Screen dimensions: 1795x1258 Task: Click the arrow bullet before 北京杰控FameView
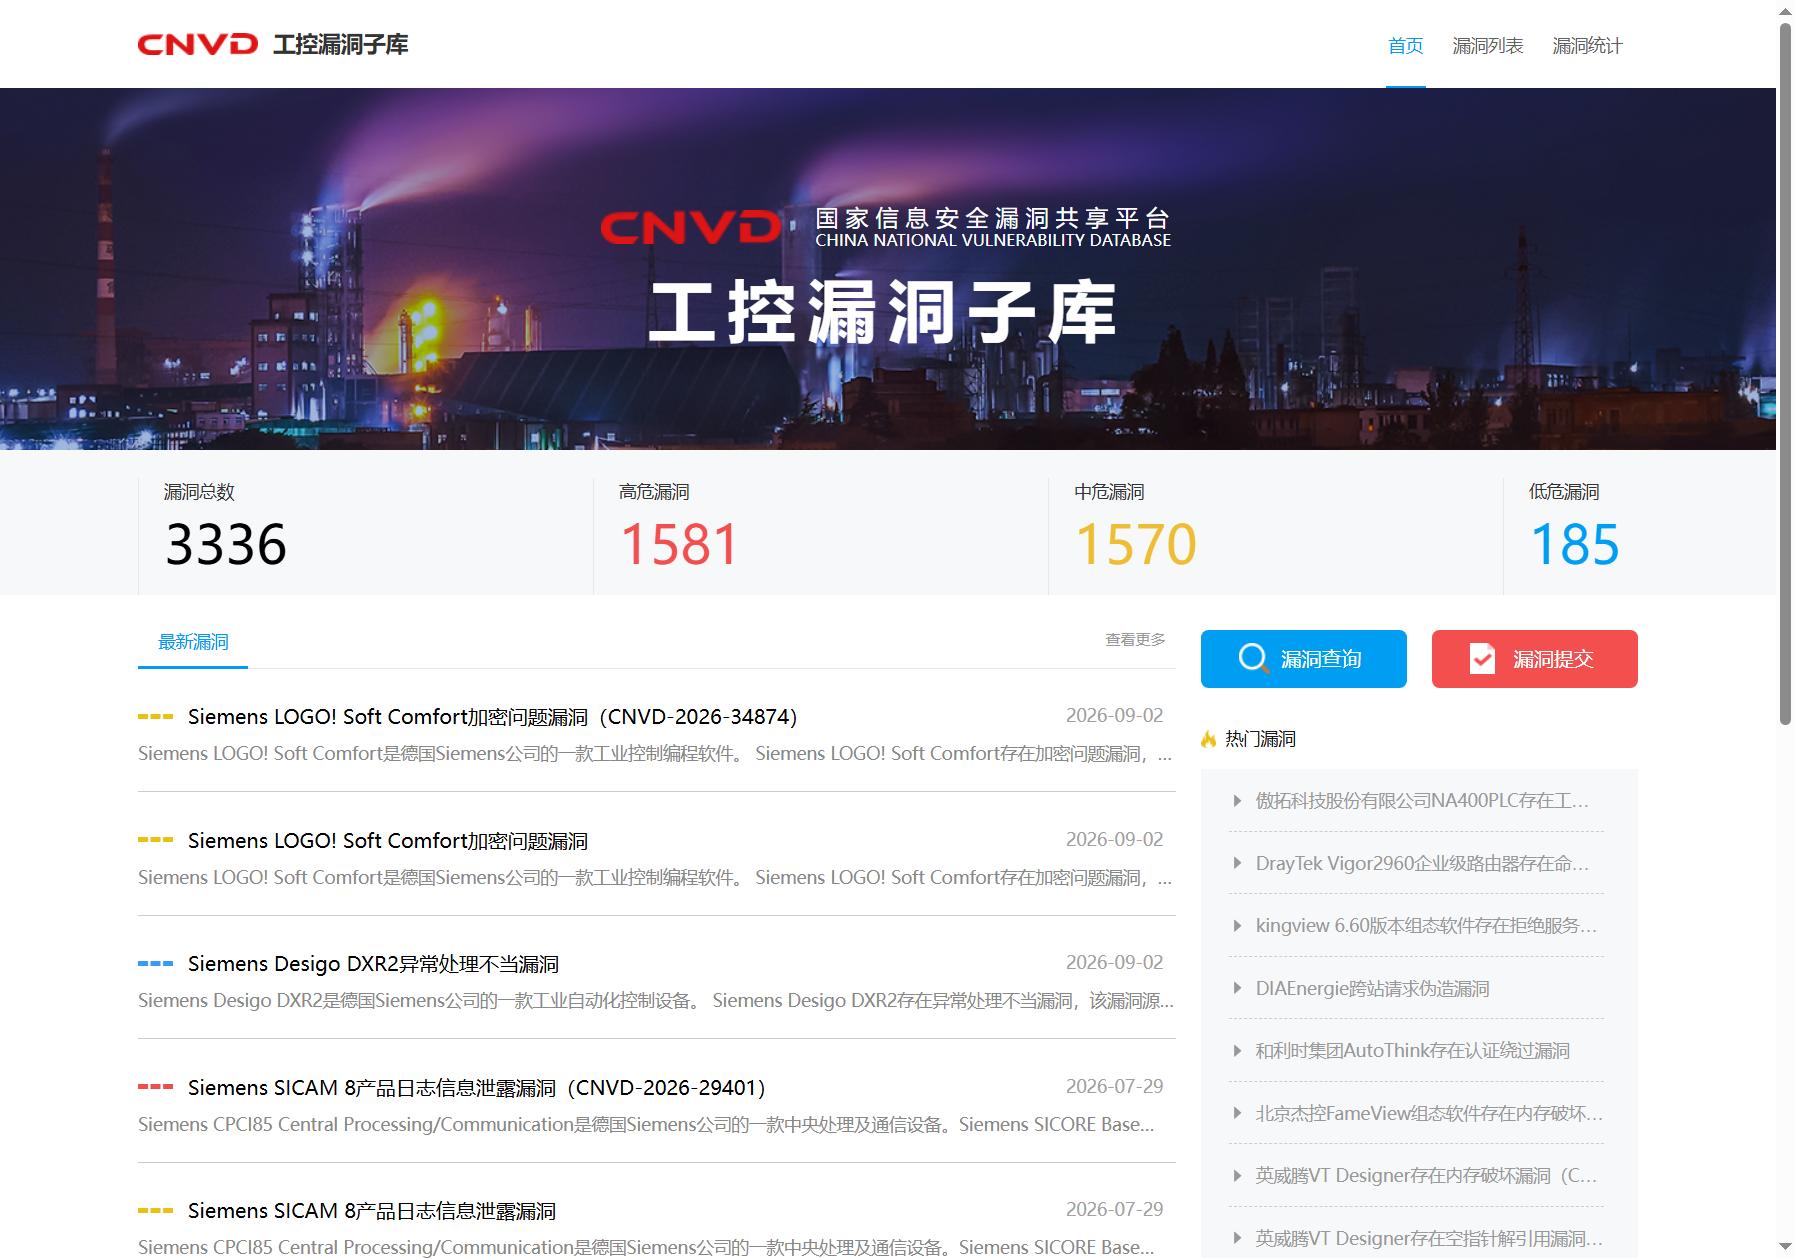point(1237,1113)
